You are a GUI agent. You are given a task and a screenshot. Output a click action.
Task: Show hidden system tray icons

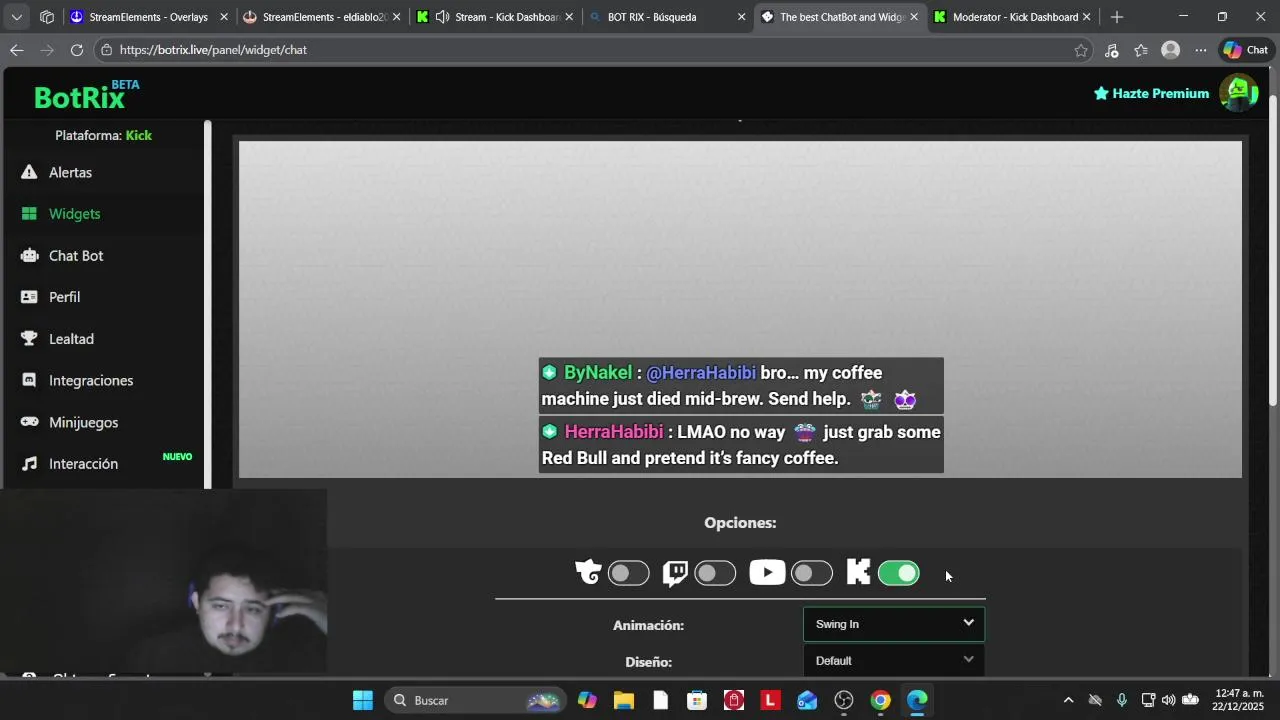pyautogui.click(x=1068, y=700)
